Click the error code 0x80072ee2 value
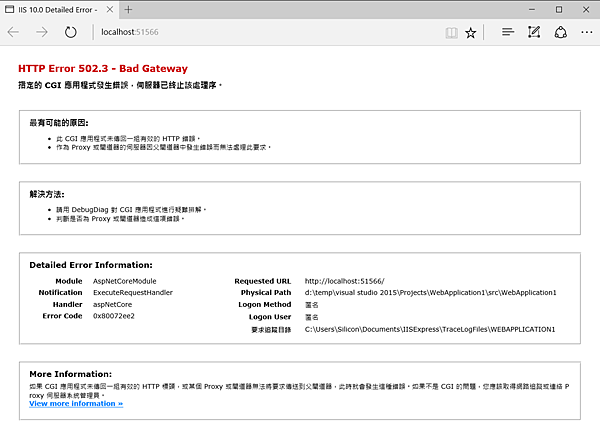This screenshot has width=600, height=436. 114,316
